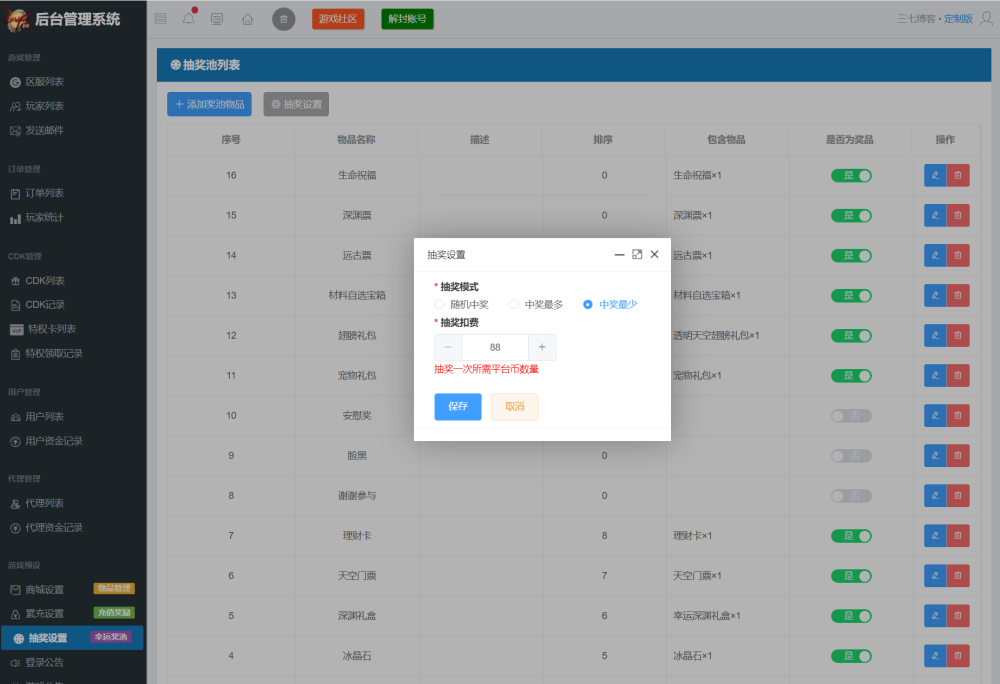Maximize the 抽奖设置 dialog

click(637, 255)
